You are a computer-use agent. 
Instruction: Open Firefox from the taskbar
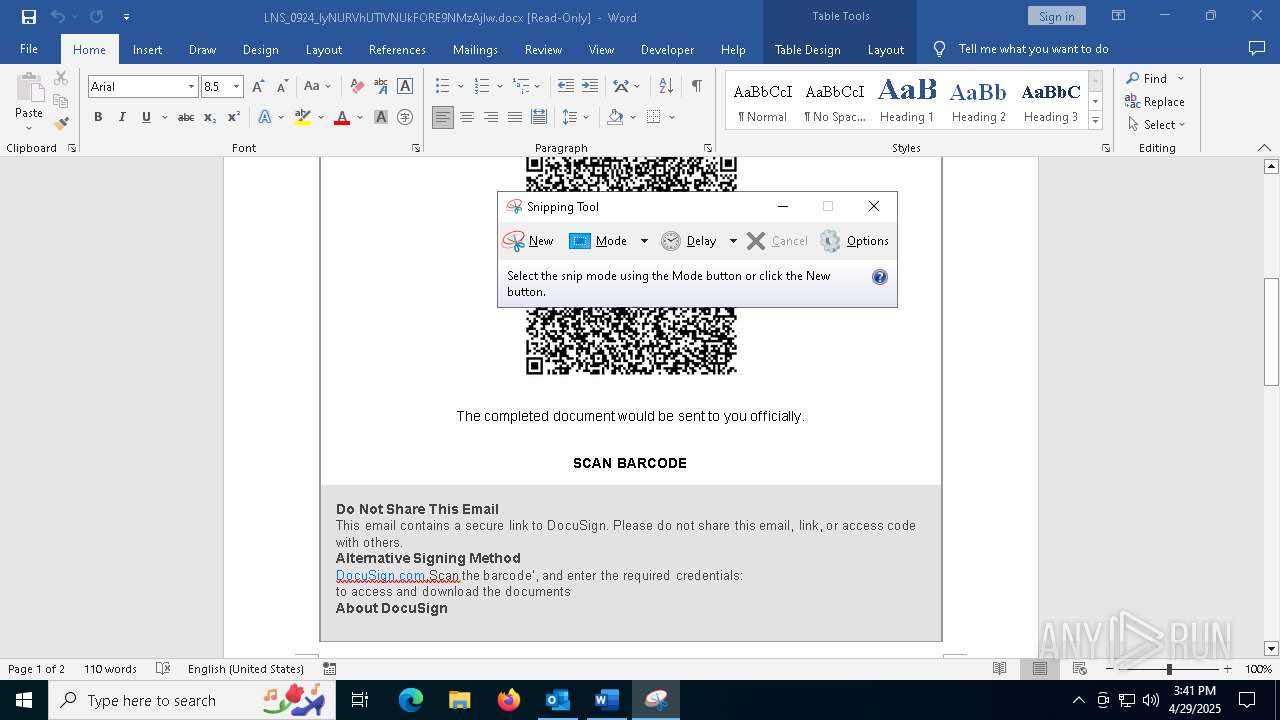(509, 700)
